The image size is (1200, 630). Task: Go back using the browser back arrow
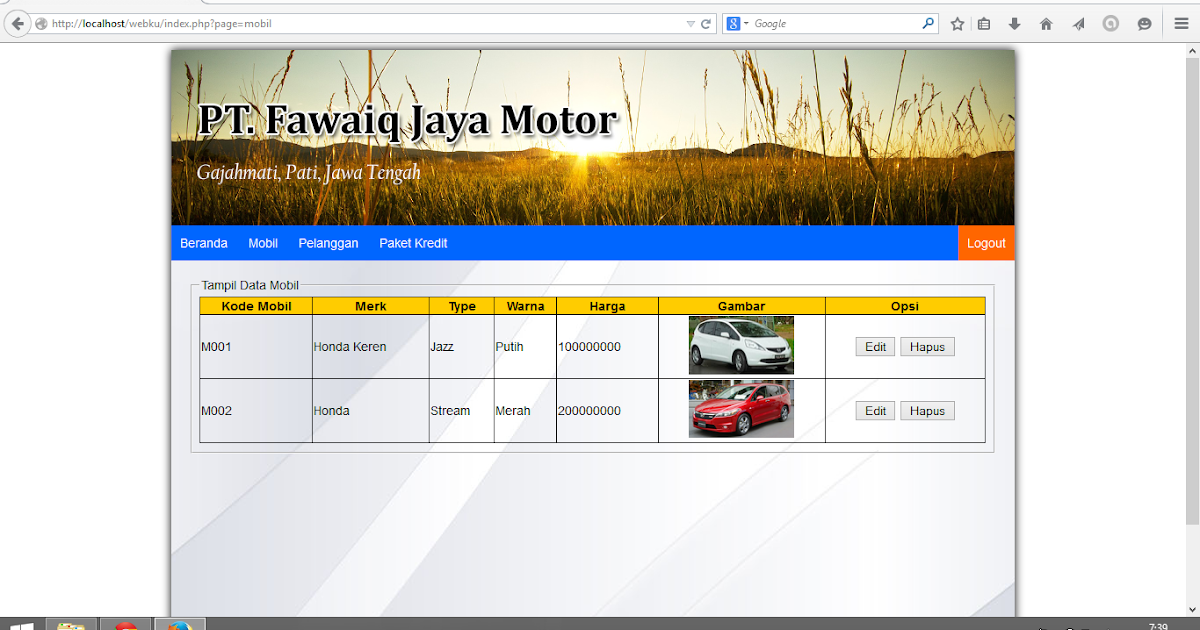(x=17, y=23)
